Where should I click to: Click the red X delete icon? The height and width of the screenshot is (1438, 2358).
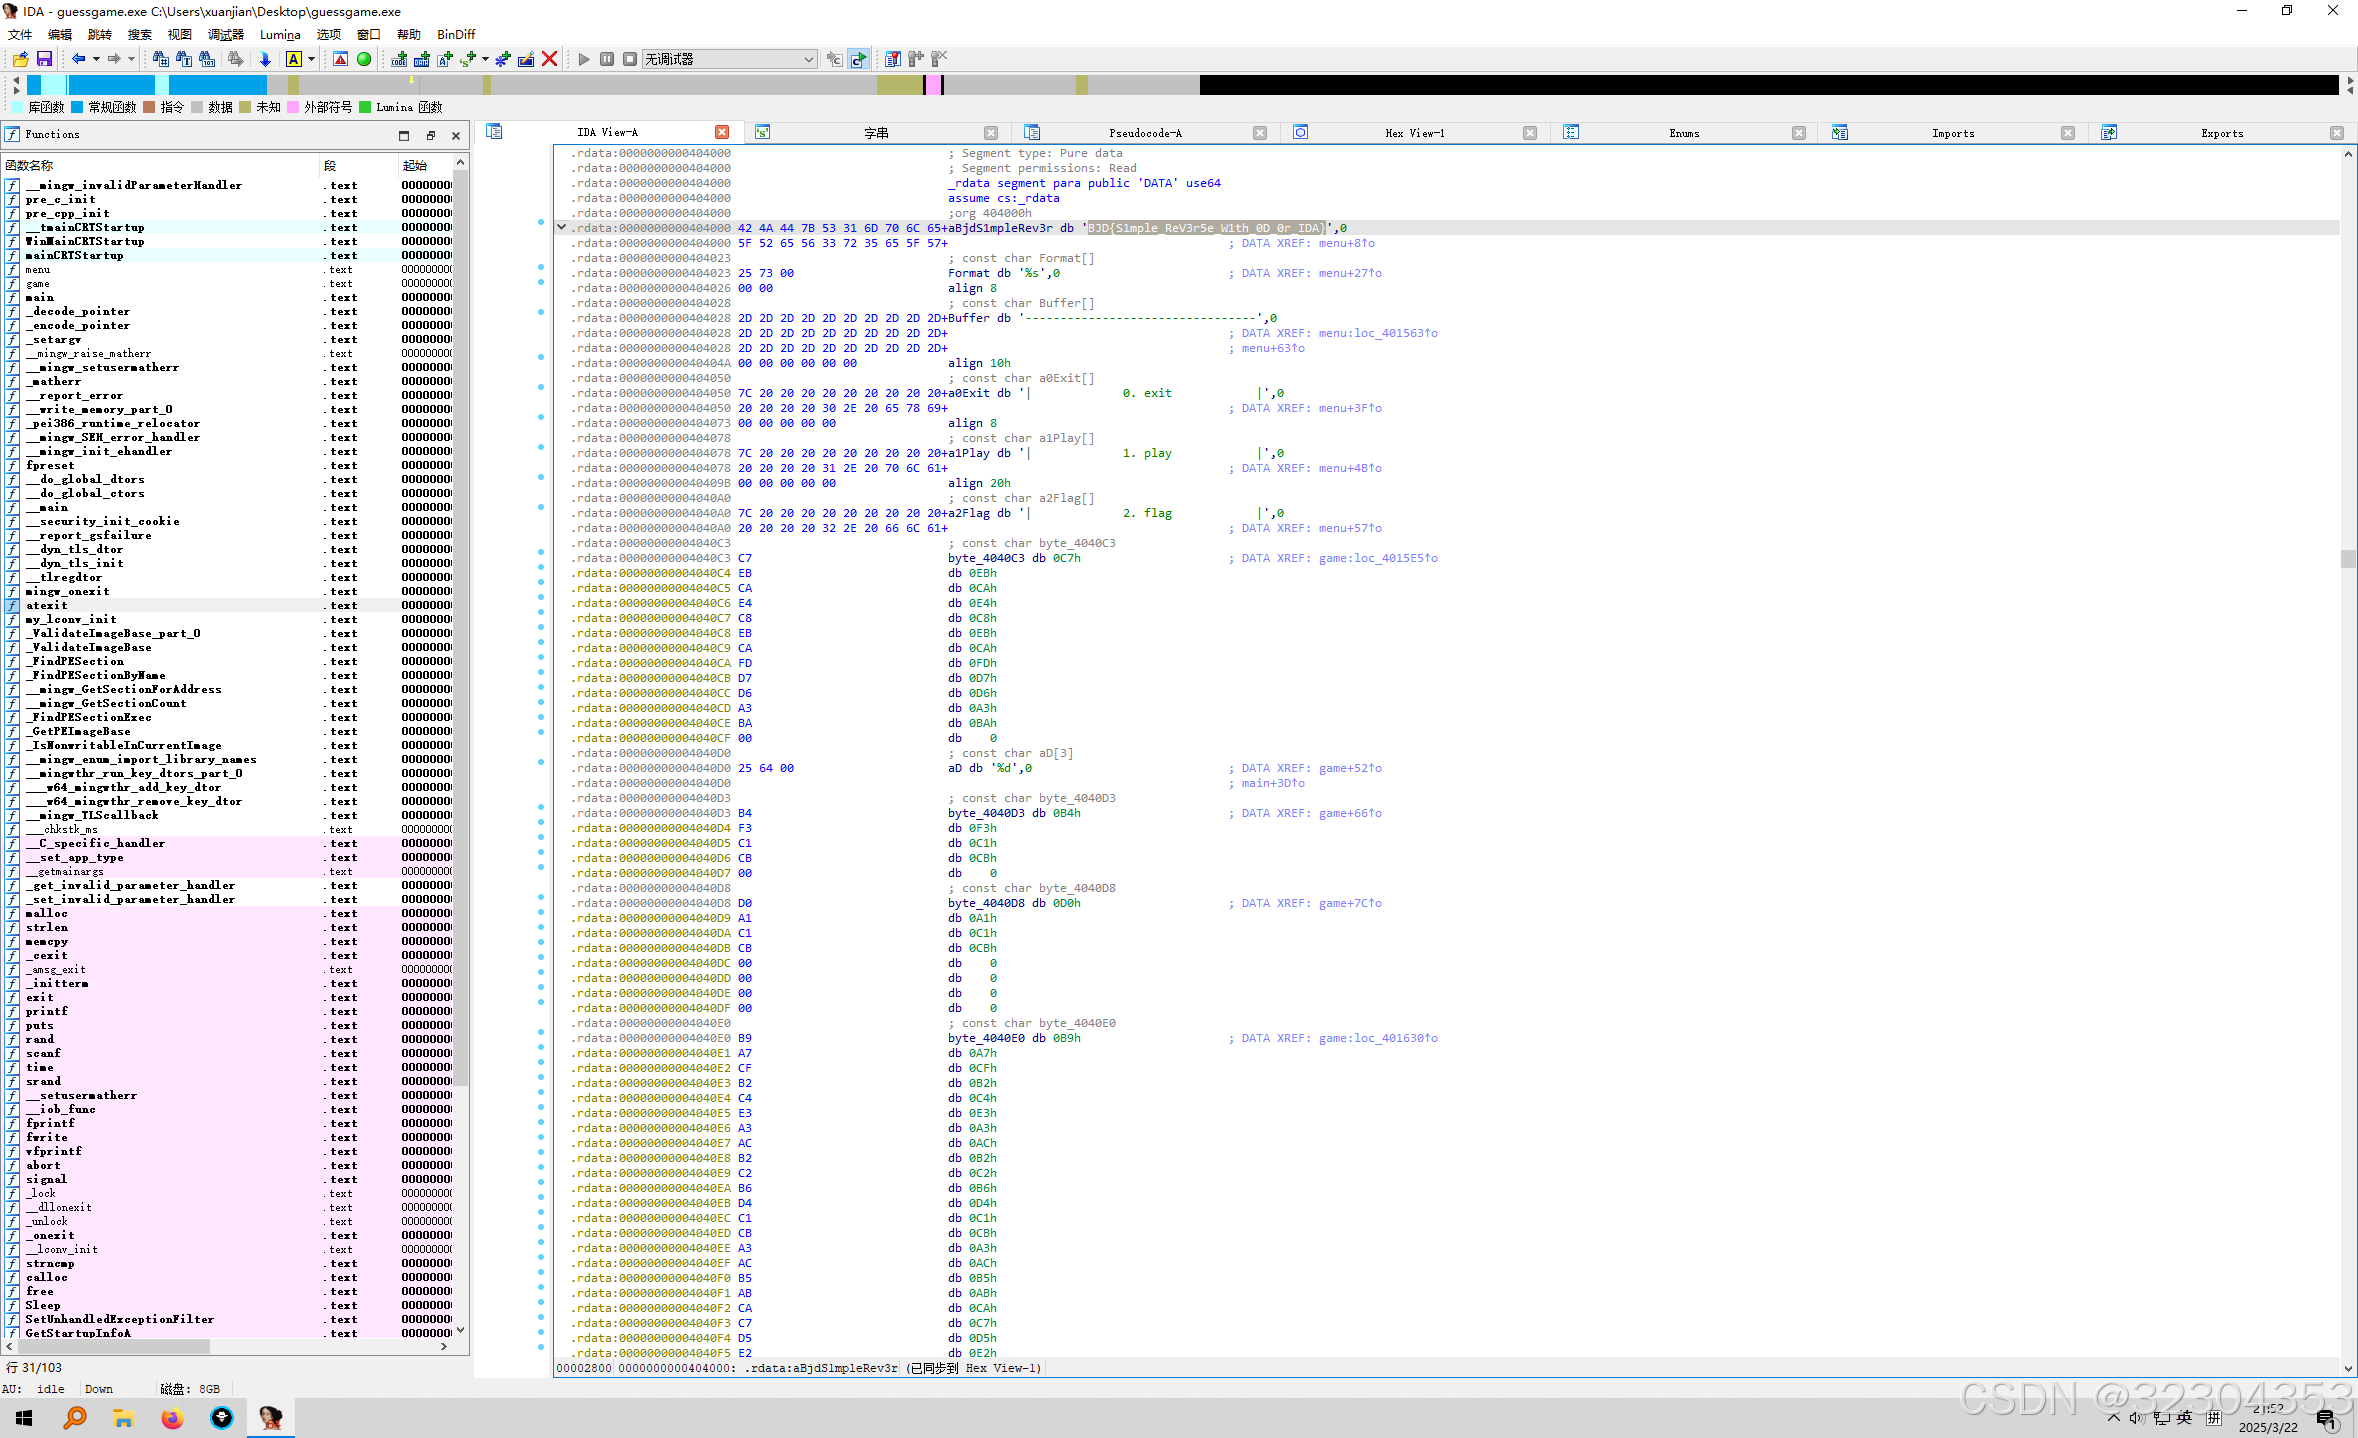[549, 59]
